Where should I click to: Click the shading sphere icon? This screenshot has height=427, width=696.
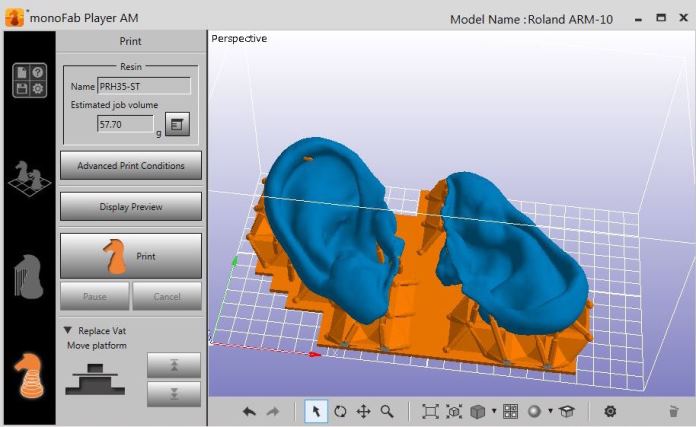coord(534,411)
